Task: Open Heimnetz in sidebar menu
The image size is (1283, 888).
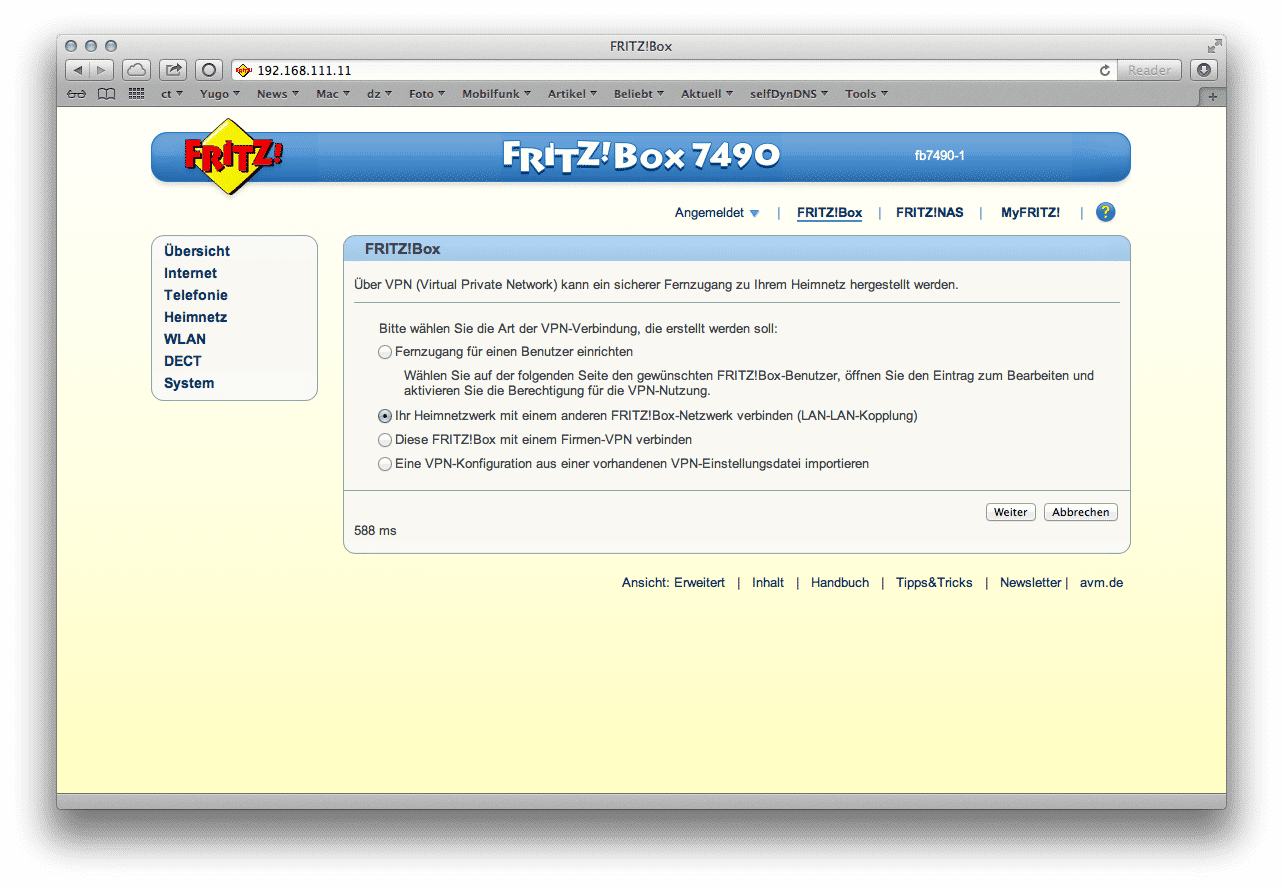Action: pyautogui.click(x=196, y=317)
